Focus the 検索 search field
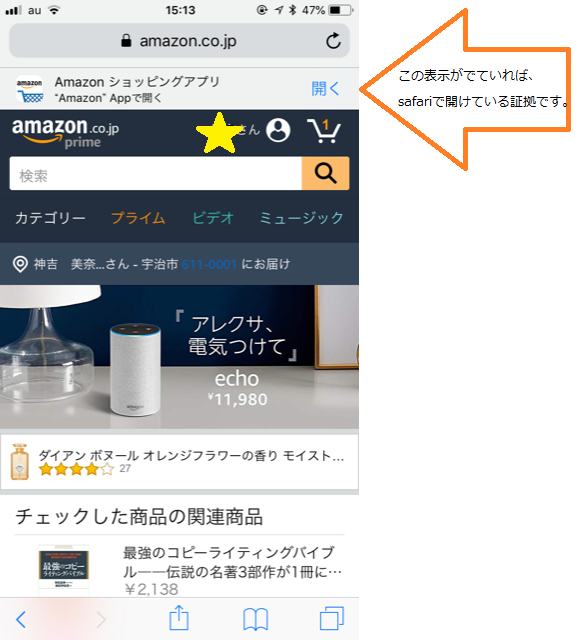This screenshot has height=640, width=585. click(156, 173)
